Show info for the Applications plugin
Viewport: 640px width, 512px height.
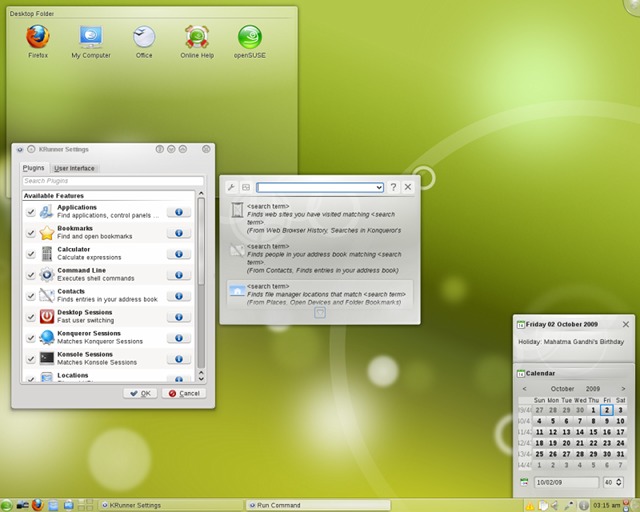coord(179,212)
